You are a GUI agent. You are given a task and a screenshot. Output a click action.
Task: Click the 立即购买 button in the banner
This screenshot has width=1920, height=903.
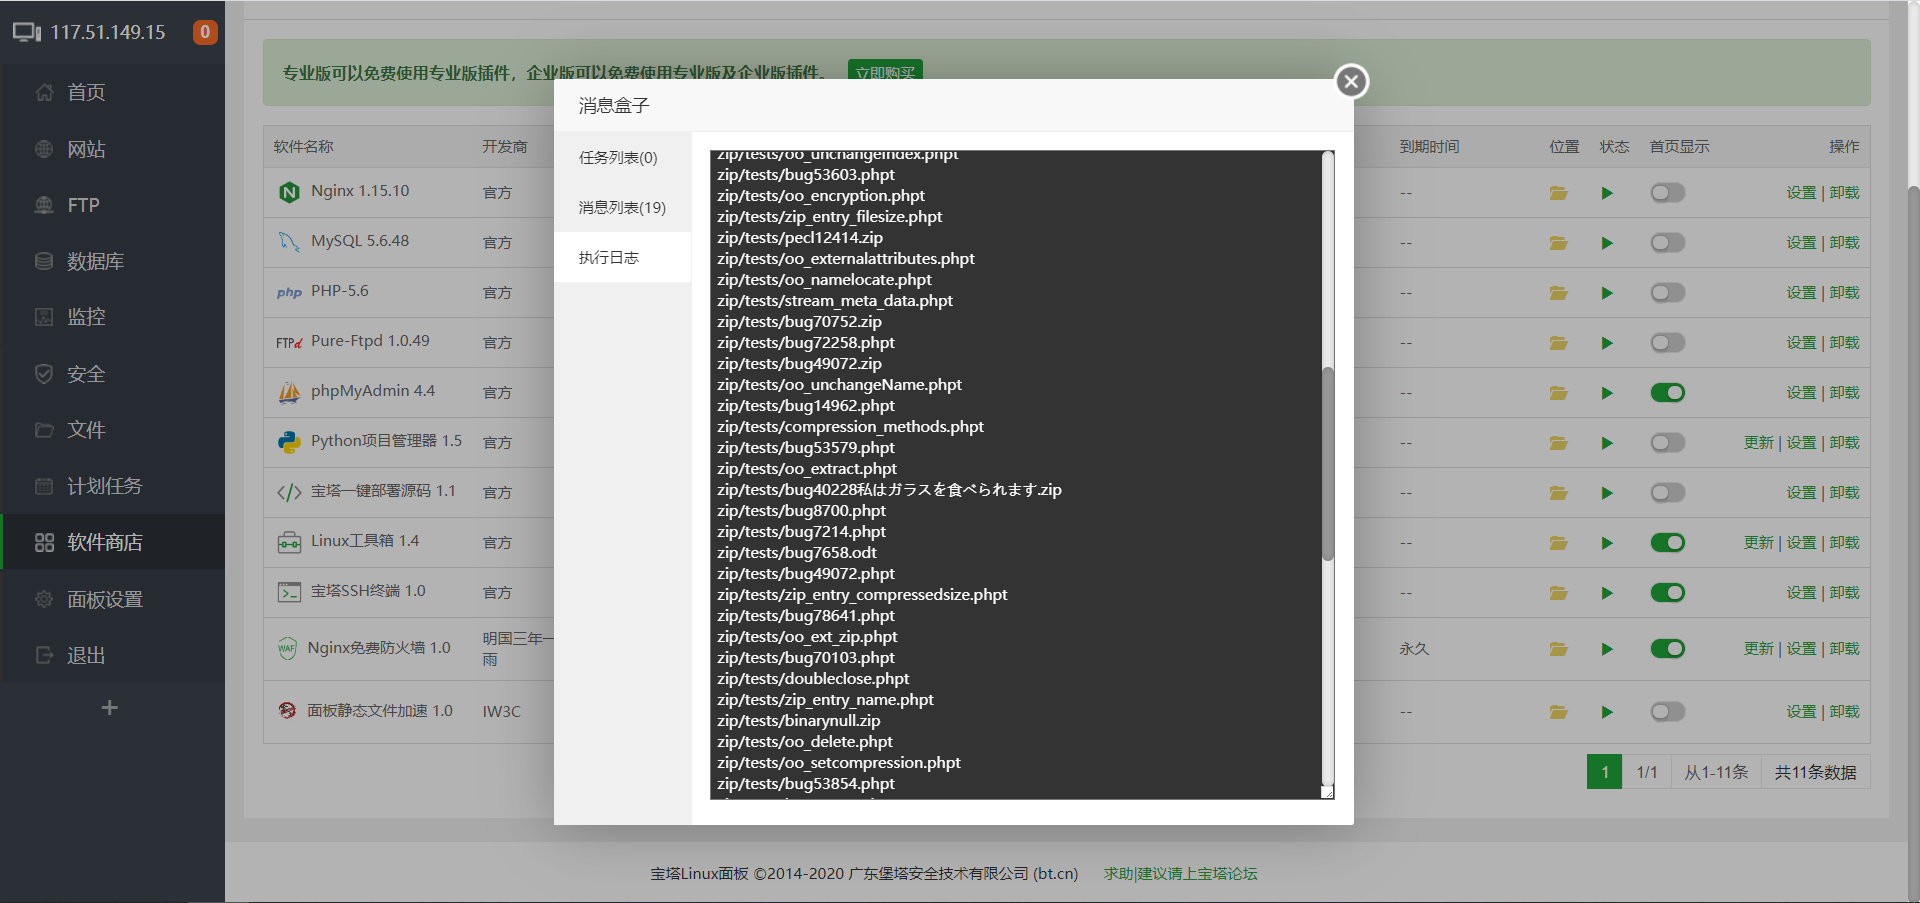point(885,71)
